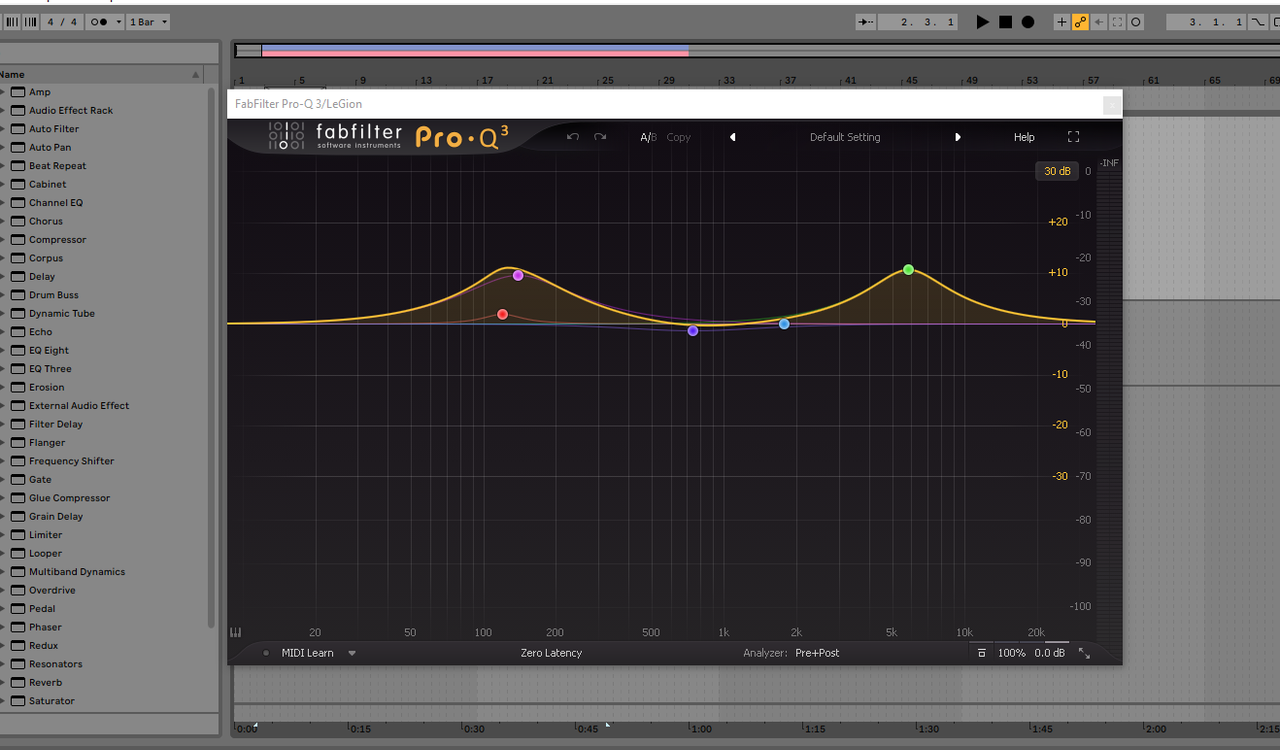Open the Pro-Q 3 Help menu
The width and height of the screenshot is (1280, 750).
pyautogui.click(x=1024, y=137)
